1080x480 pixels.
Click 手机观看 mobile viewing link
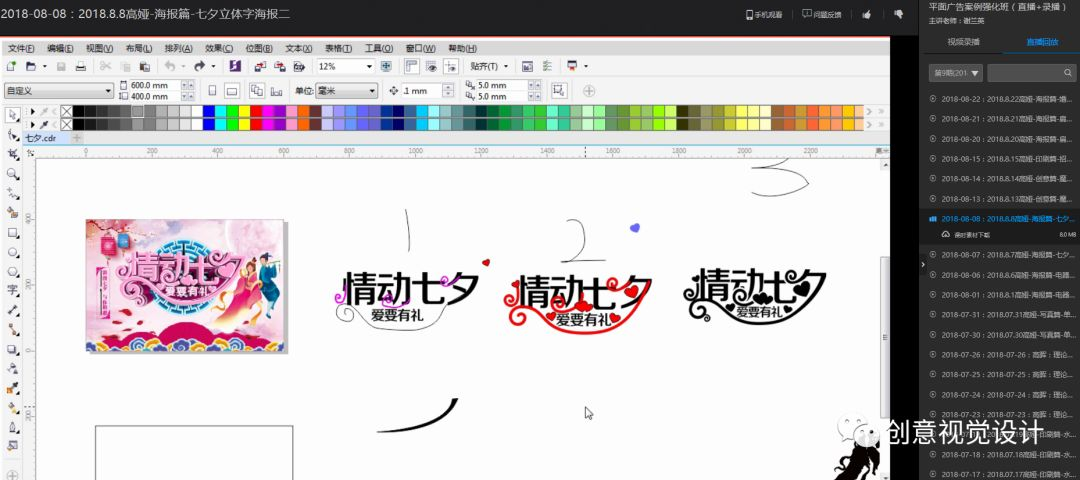765,14
